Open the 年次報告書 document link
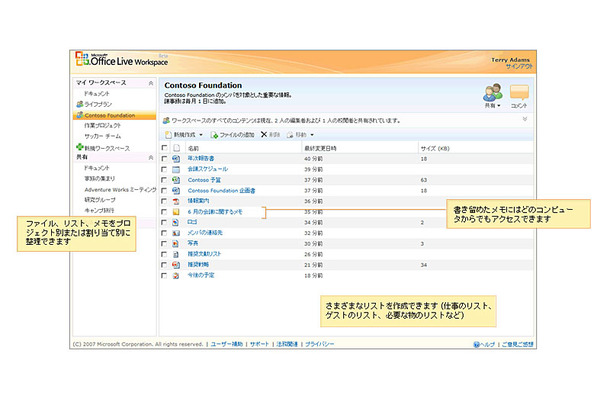The width and height of the screenshot is (610, 400). point(201,158)
